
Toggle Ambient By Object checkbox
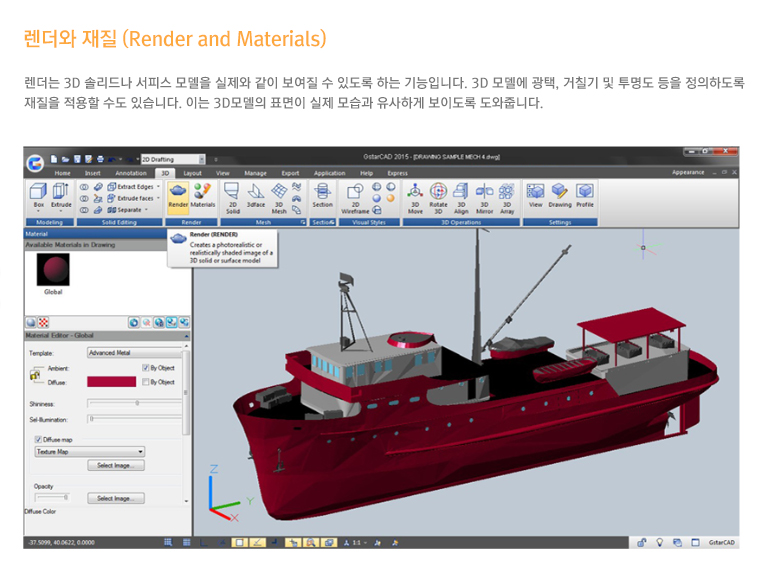pyautogui.click(x=146, y=368)
